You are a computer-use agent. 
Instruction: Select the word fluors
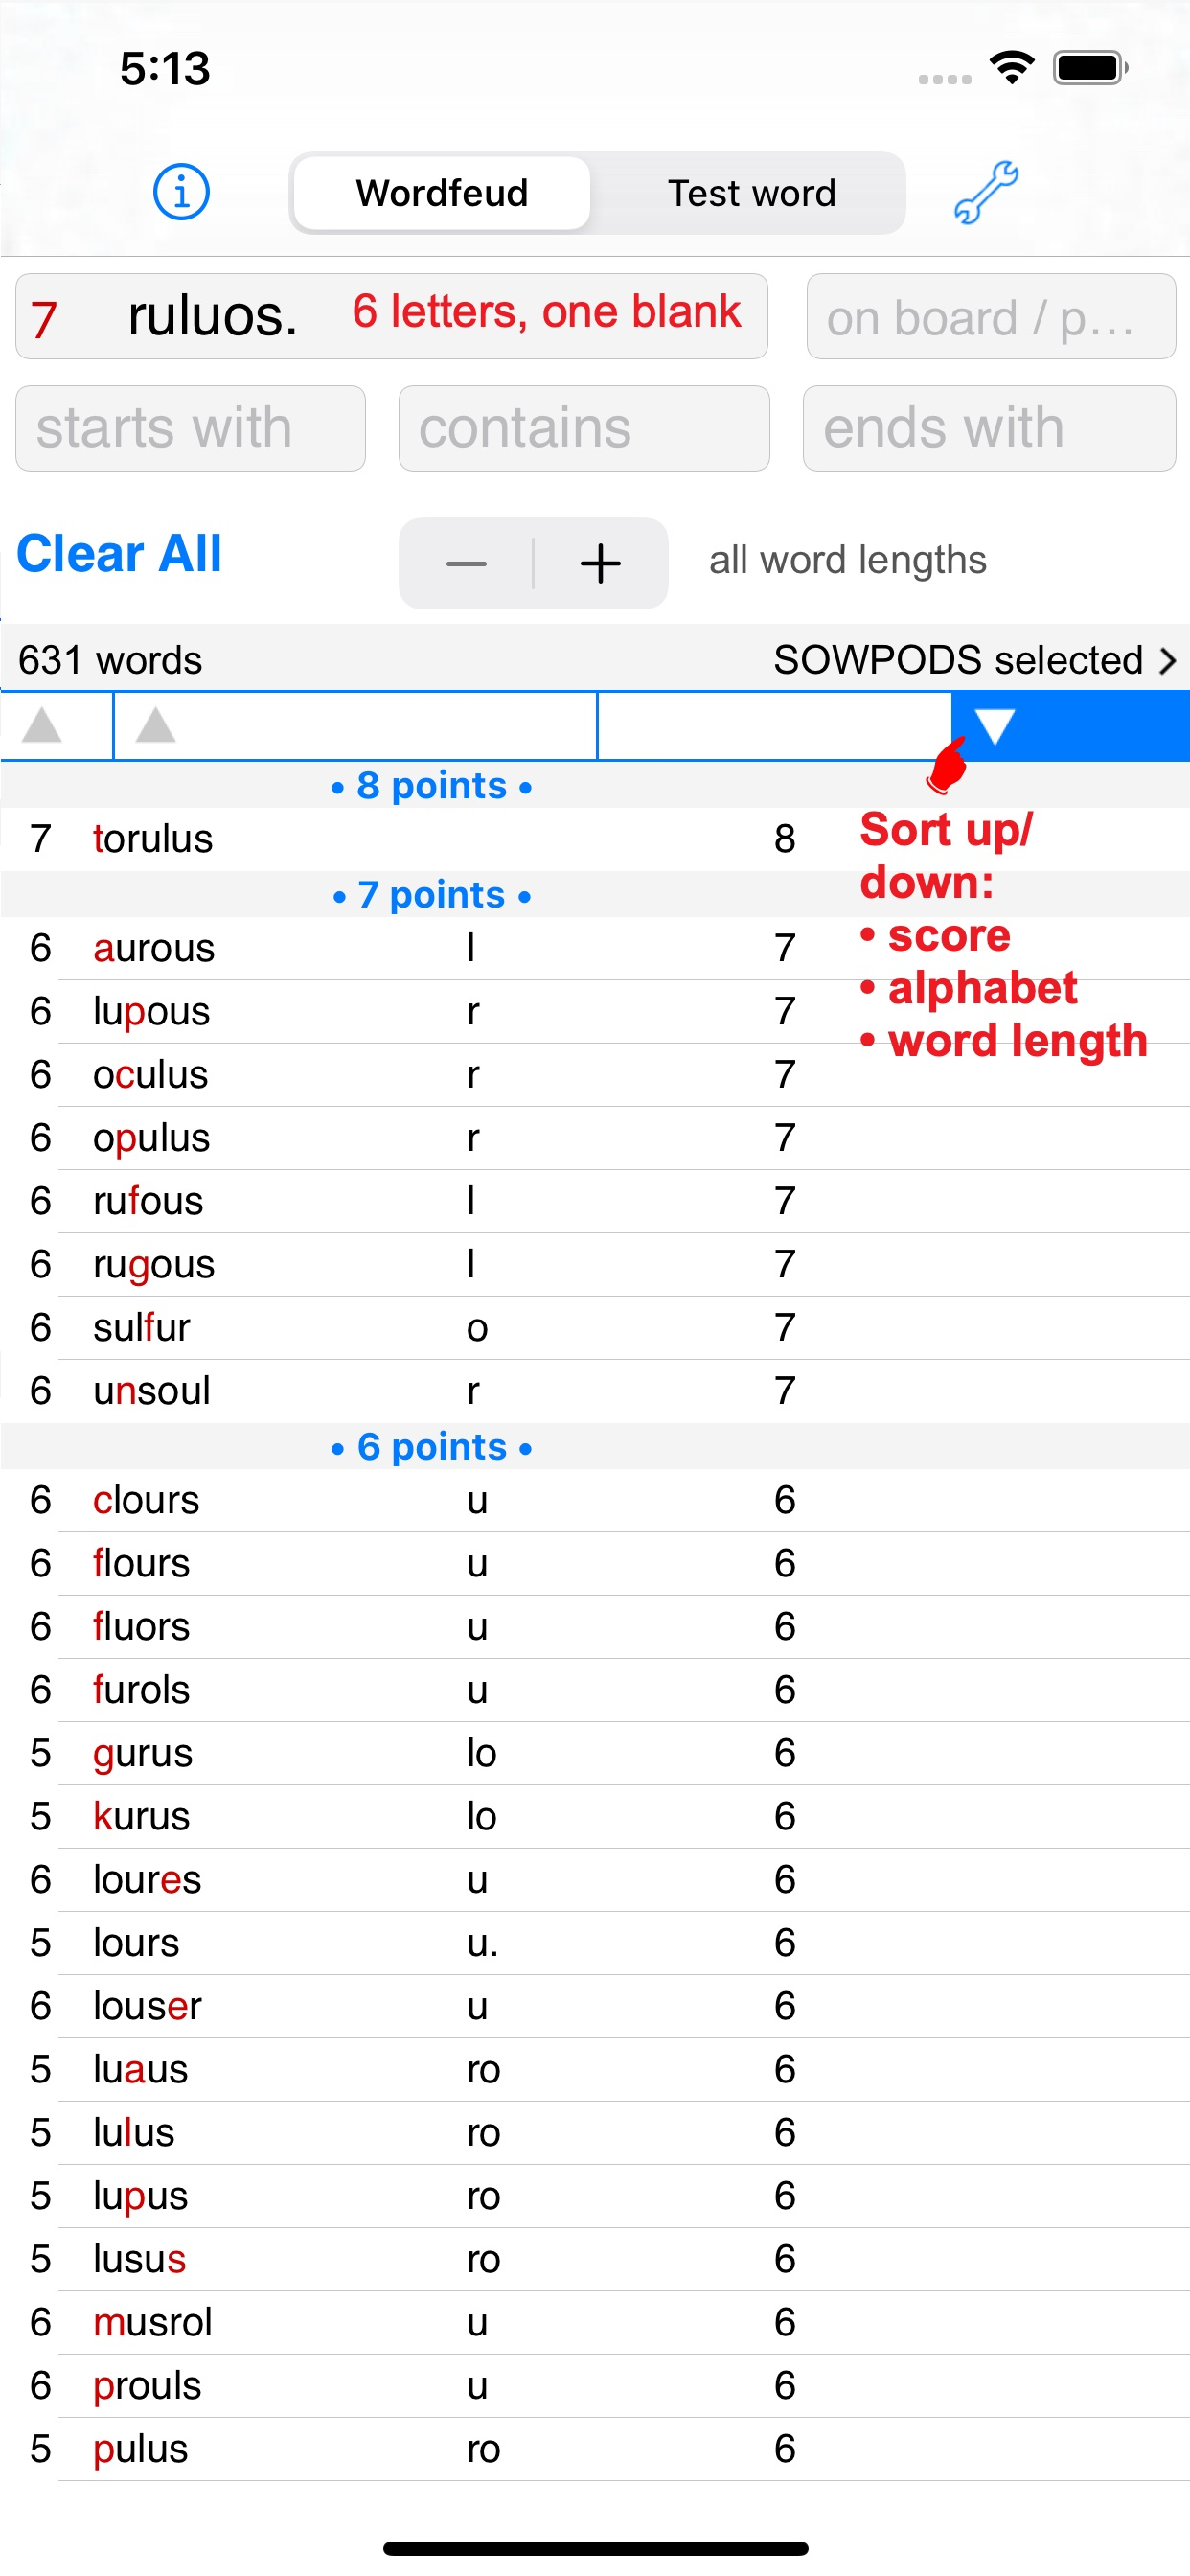[x=141, y=1627]
